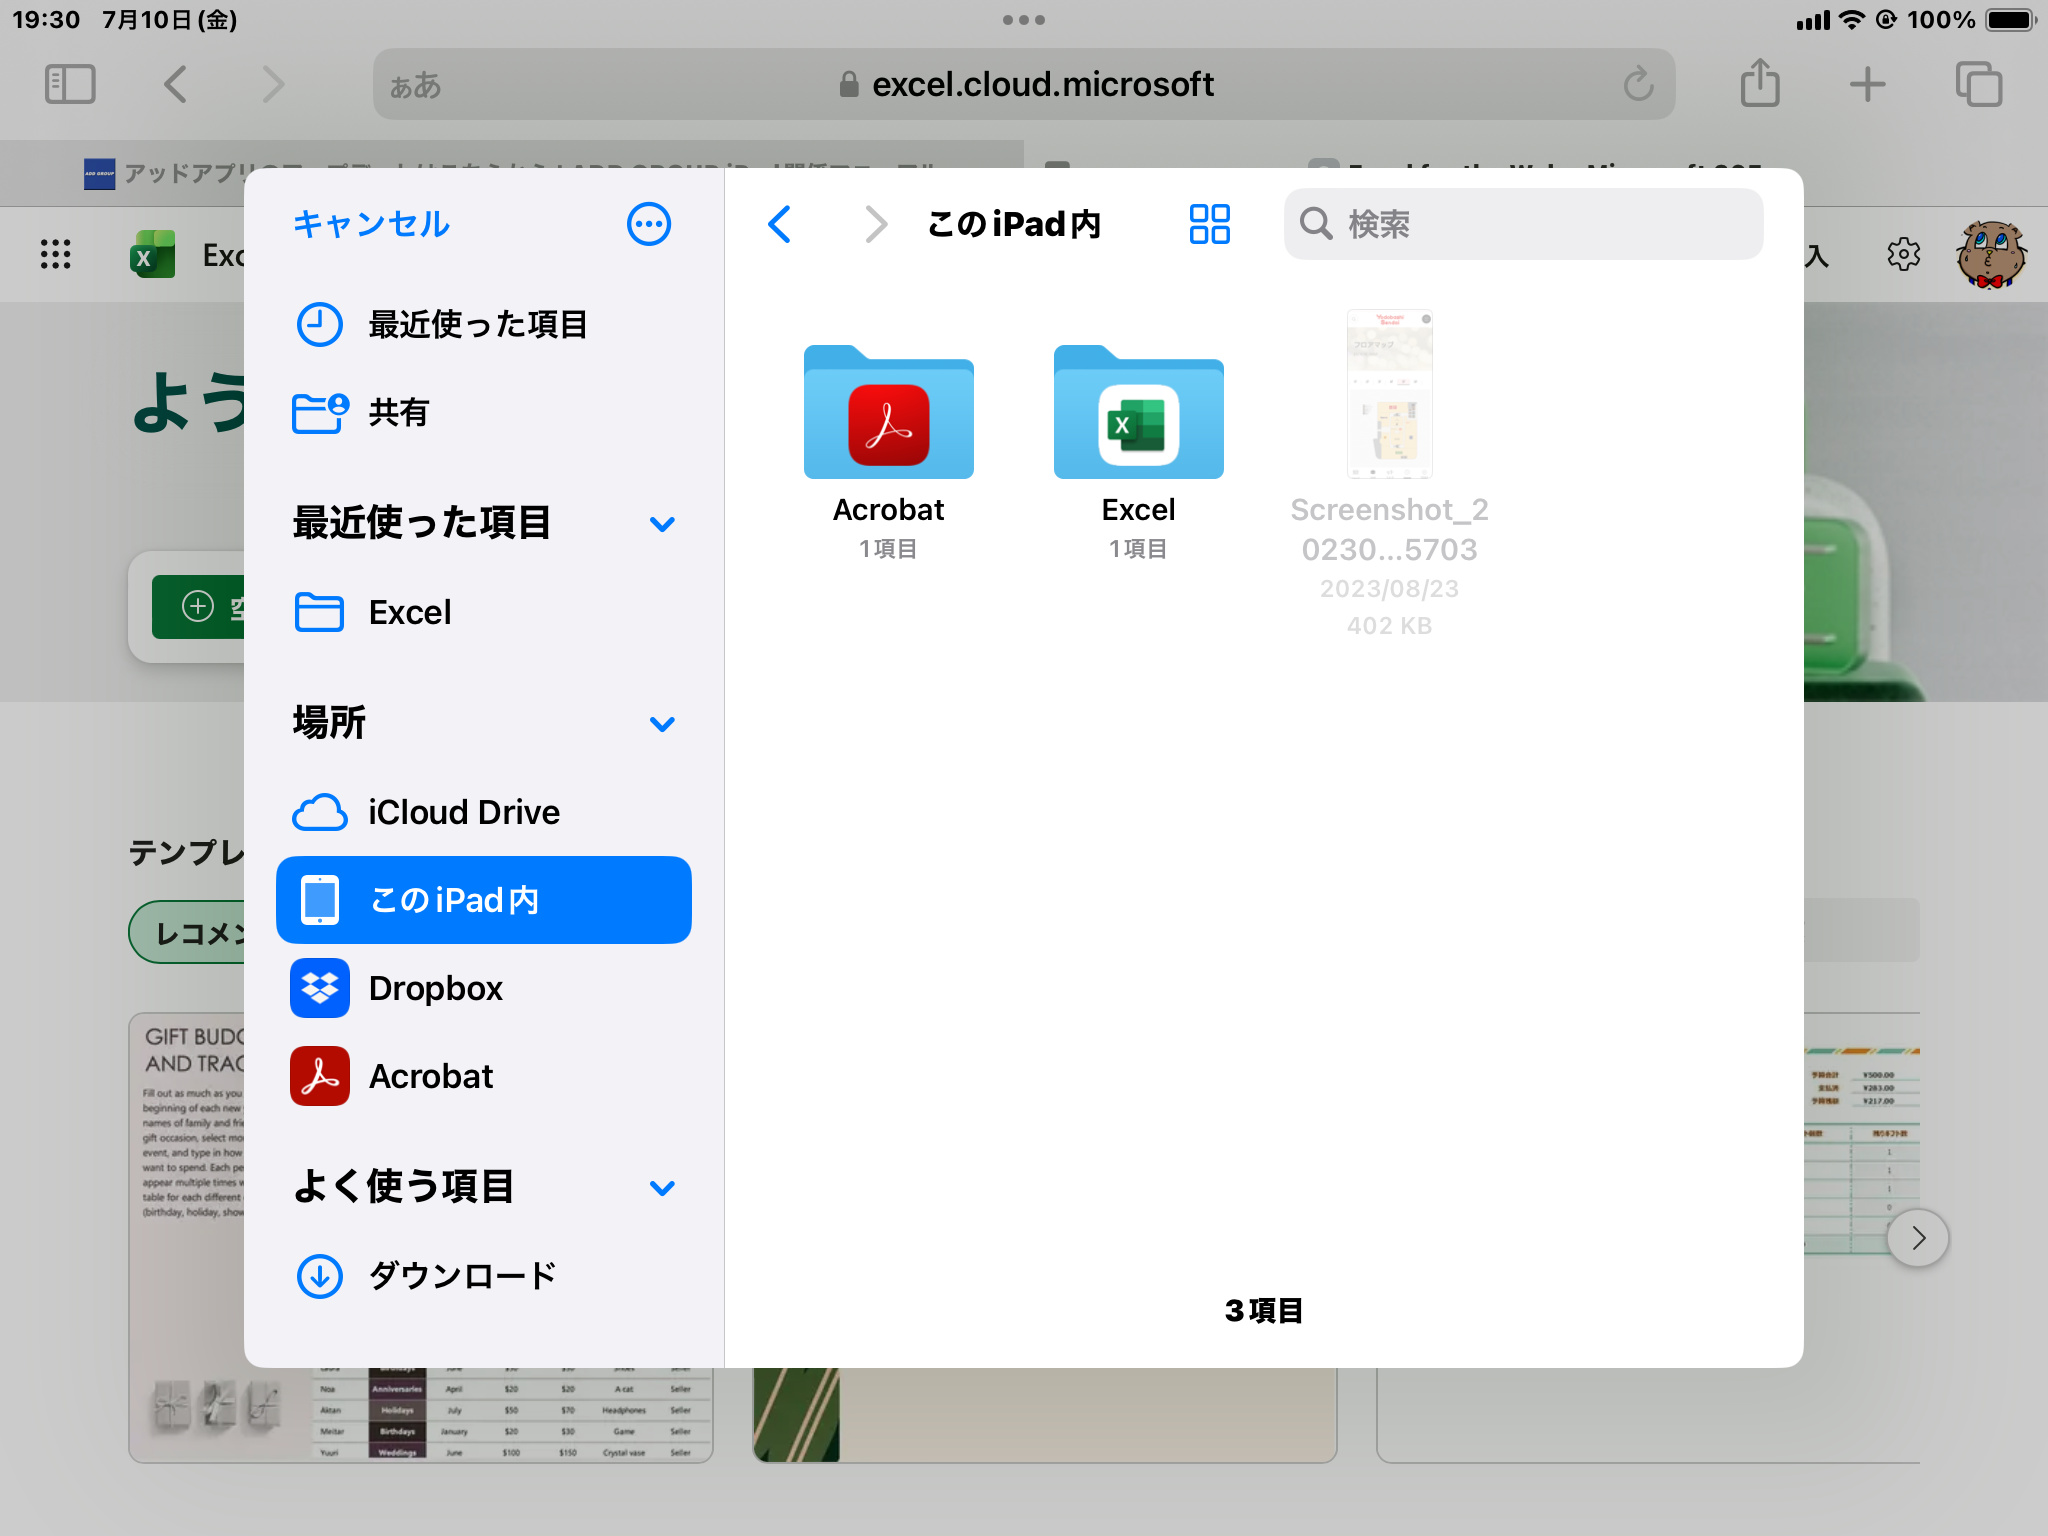The height and width of the screenshot is (1536, 2048).
Task: Tap the ぁあ reader options button
Action: click(x=415, y=85)
